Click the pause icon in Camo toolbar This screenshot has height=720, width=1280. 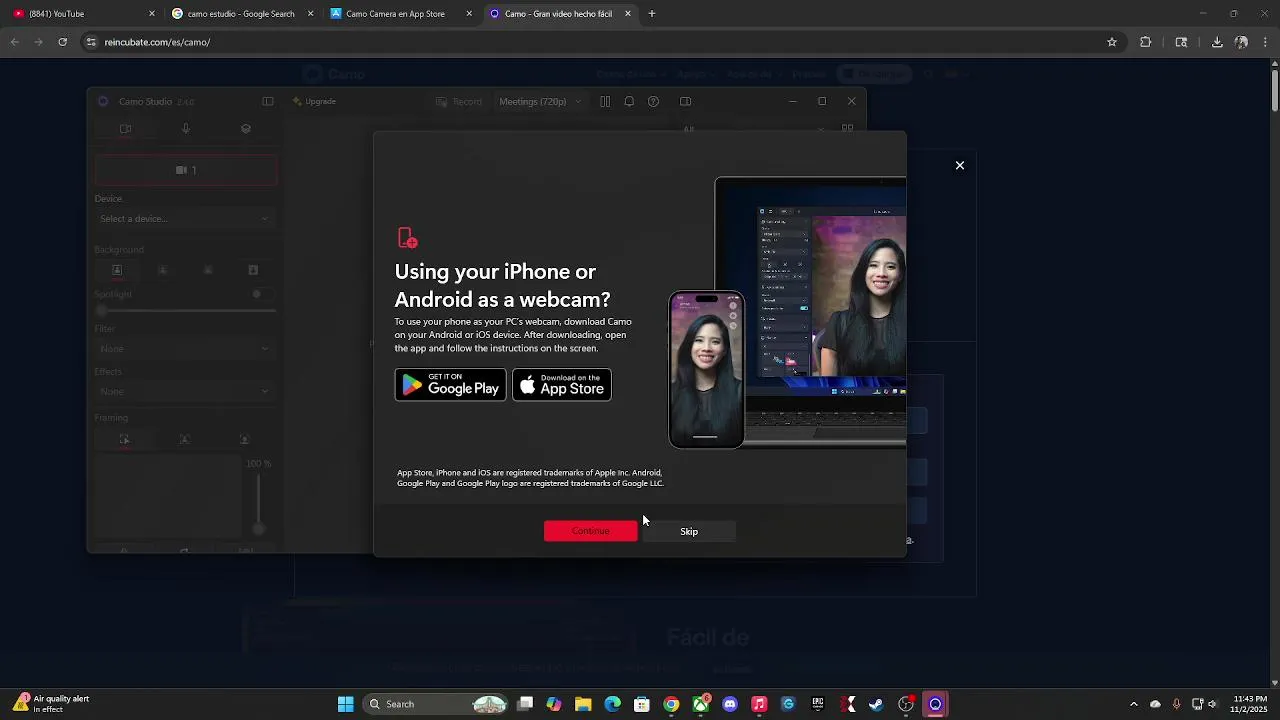point(605,101)
